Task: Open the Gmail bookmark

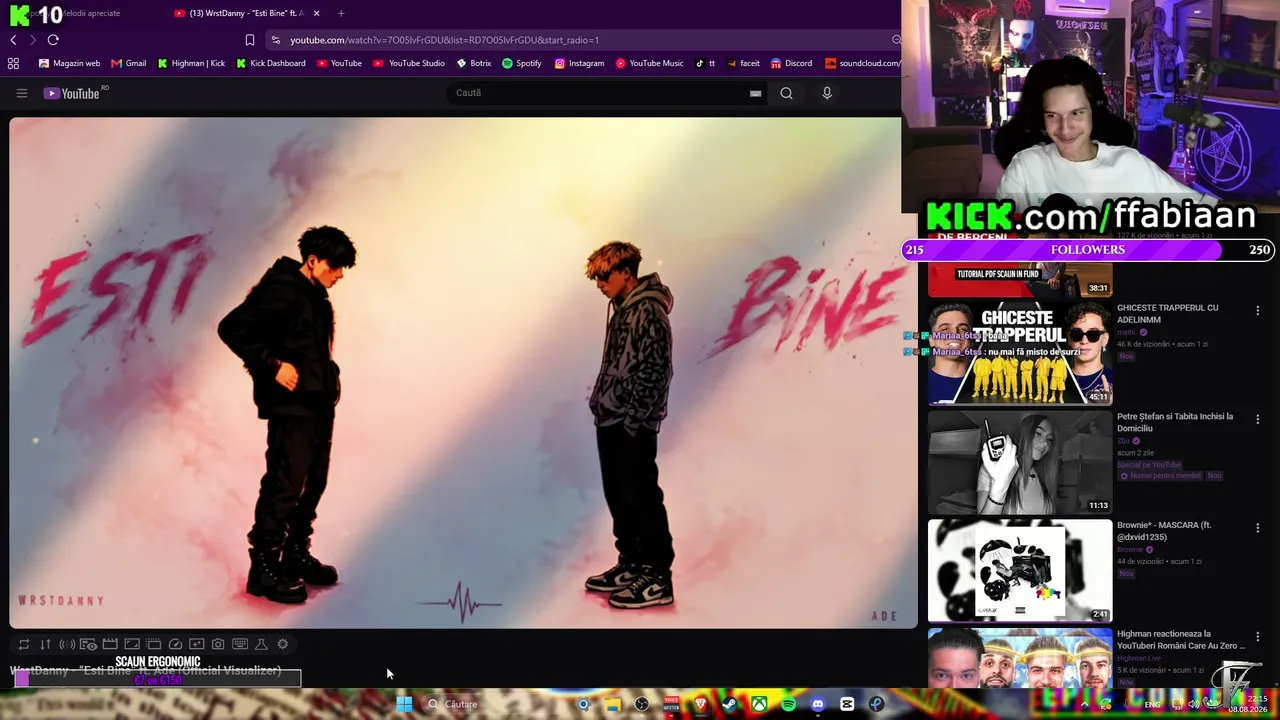Action: (129, 63)
